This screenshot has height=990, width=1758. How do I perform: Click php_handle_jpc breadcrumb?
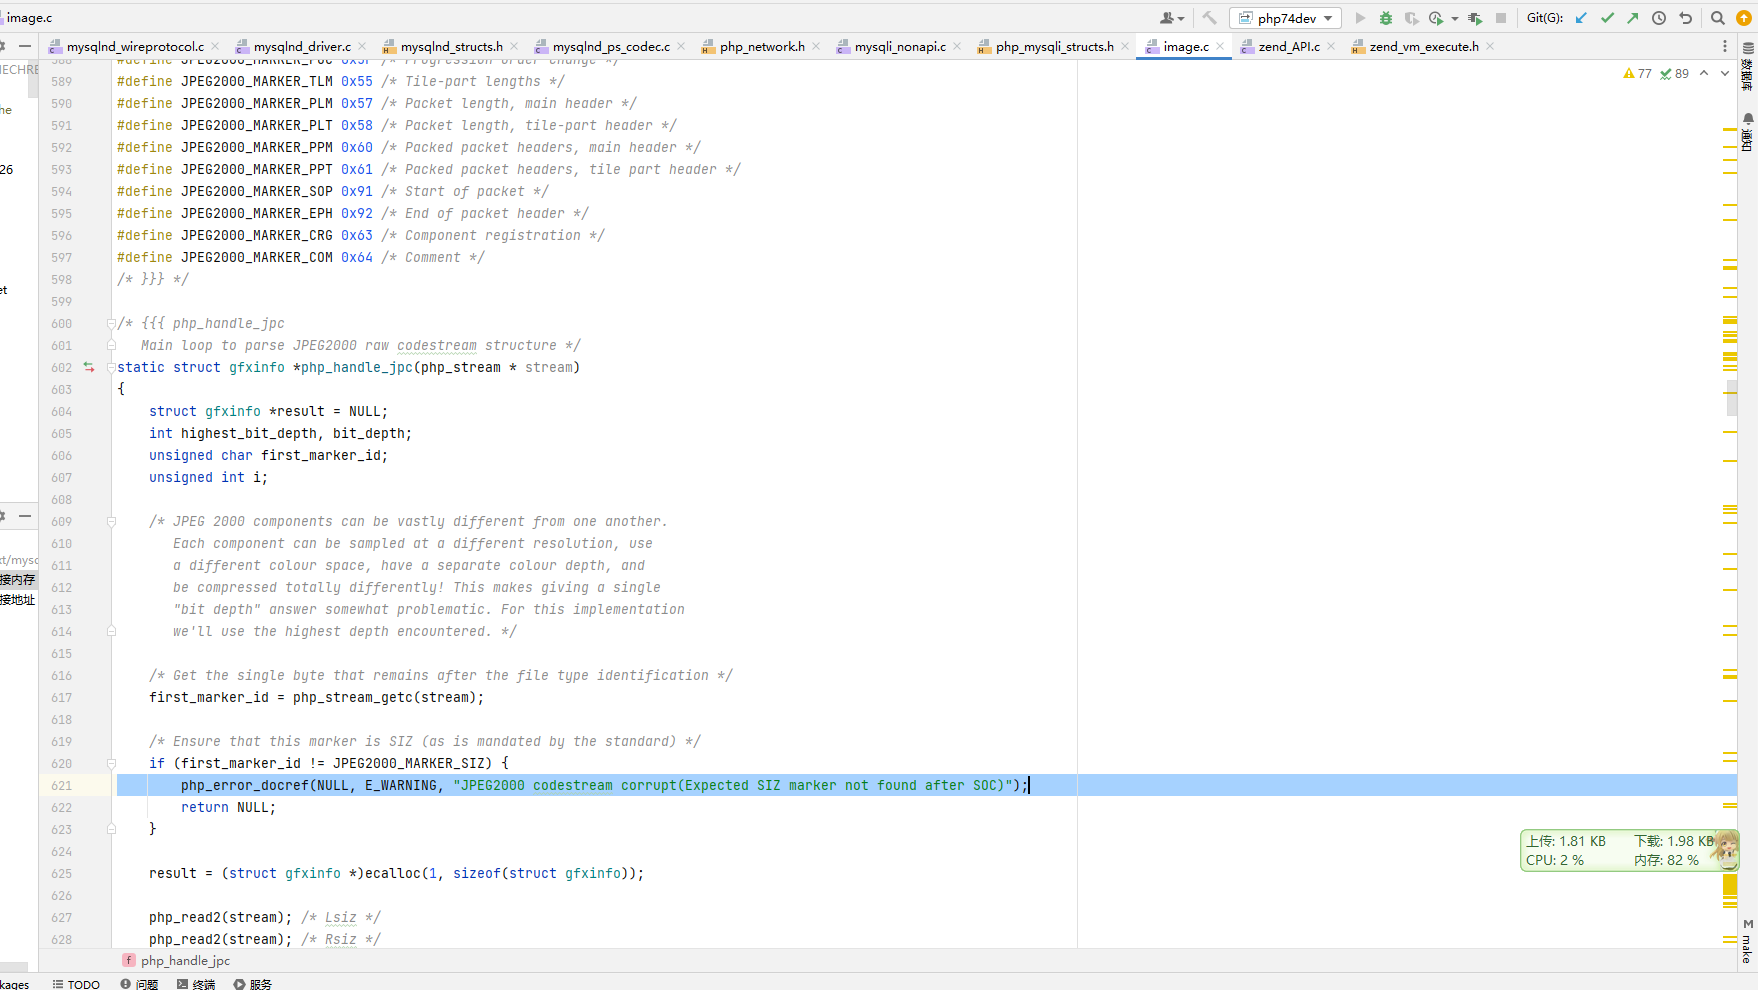click(x=185, y=960)
